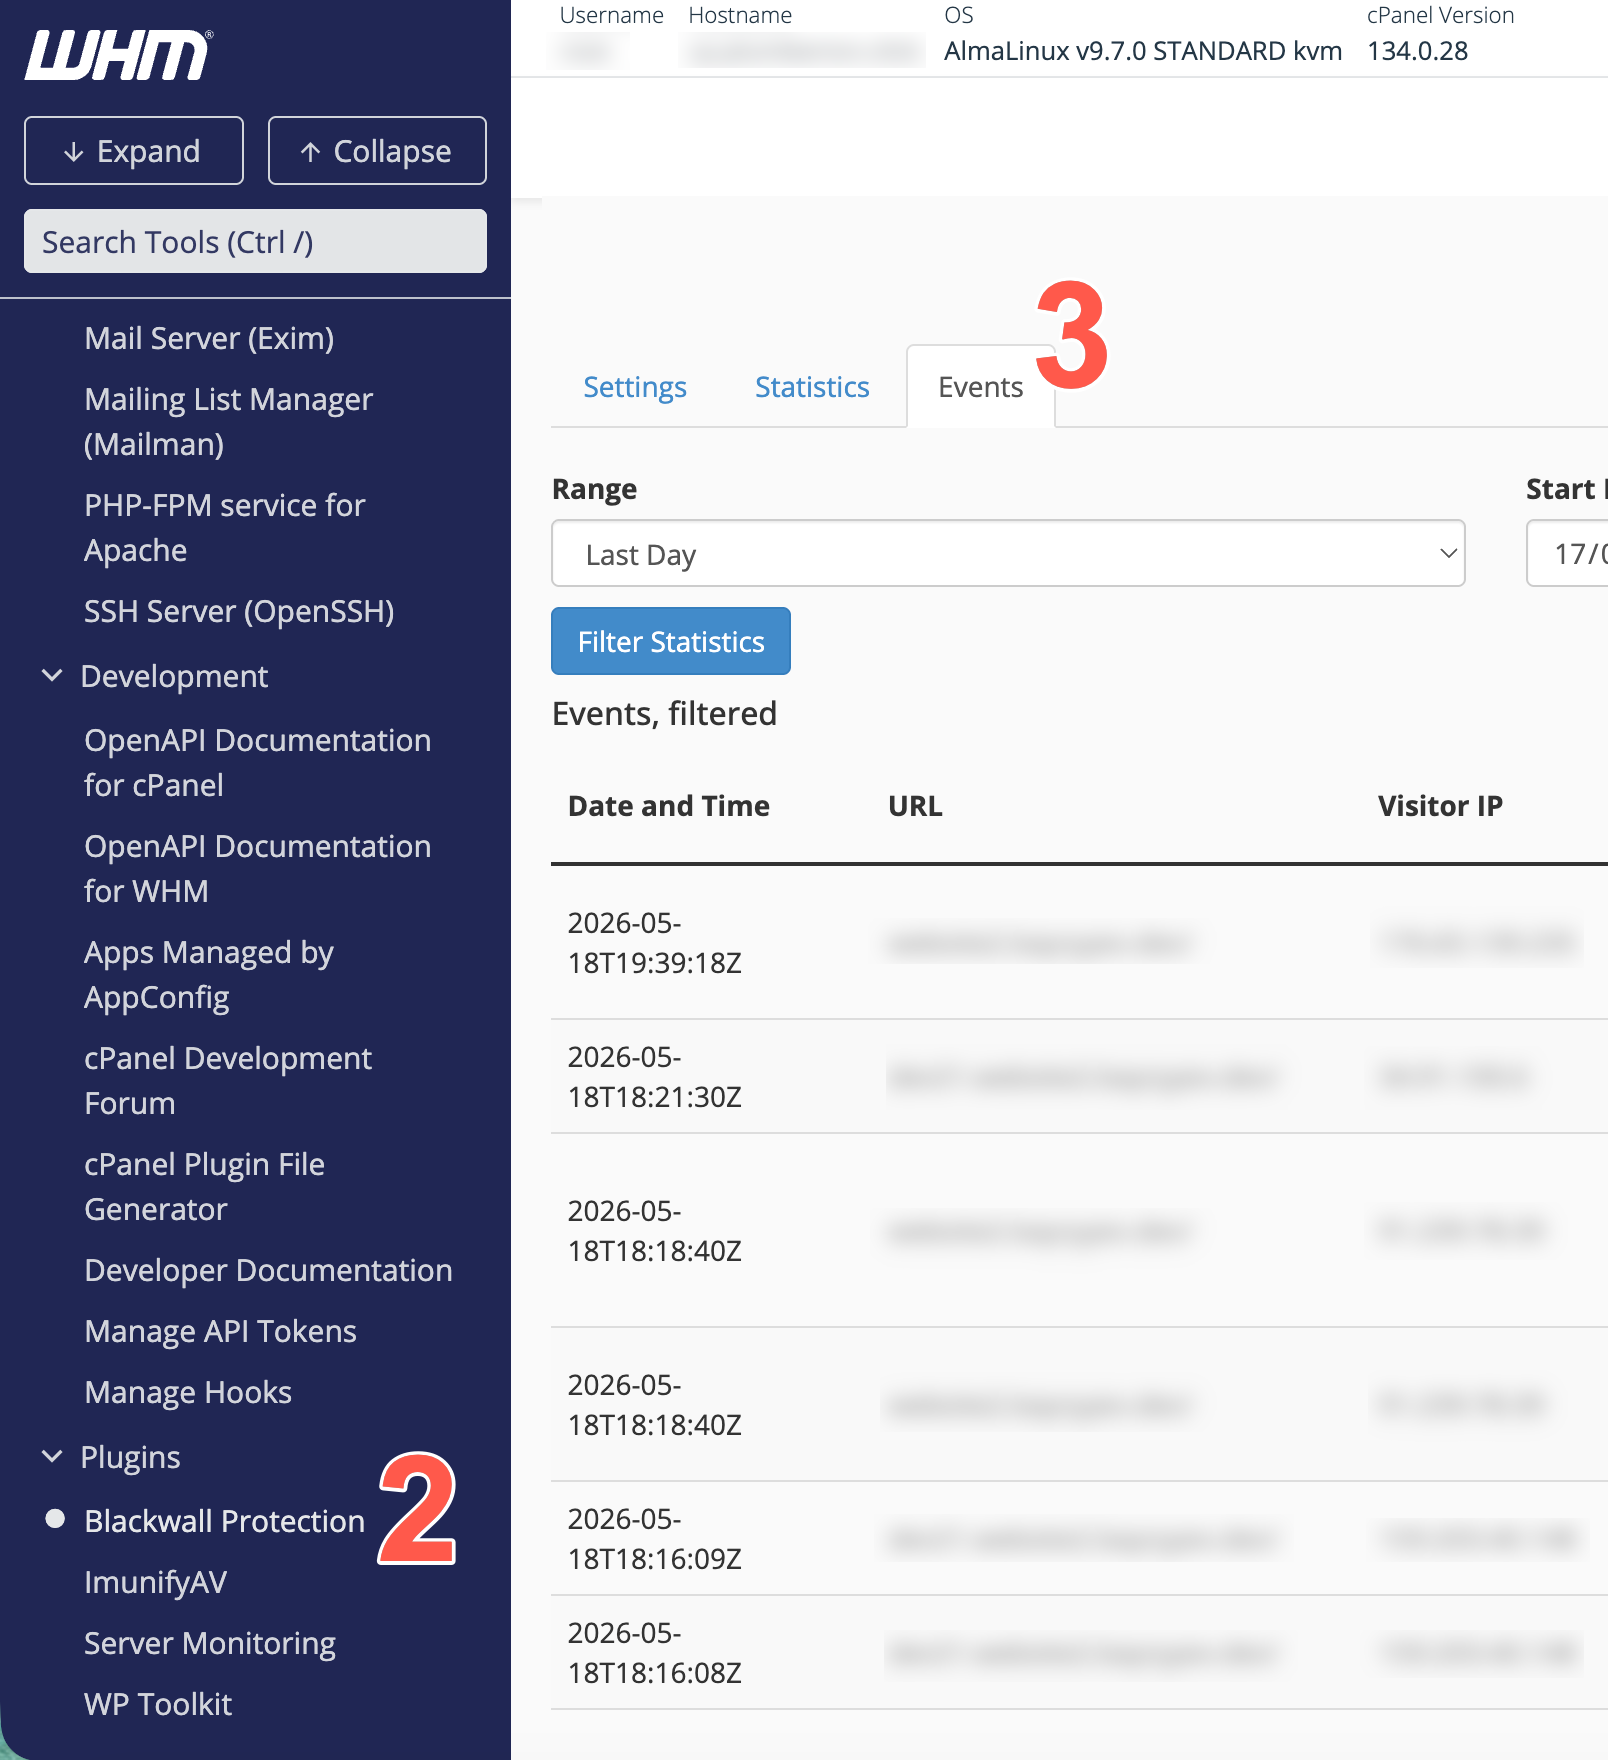
Task: Open SSH Server (OpenSSH) settings
Action: tap(239, 611)
